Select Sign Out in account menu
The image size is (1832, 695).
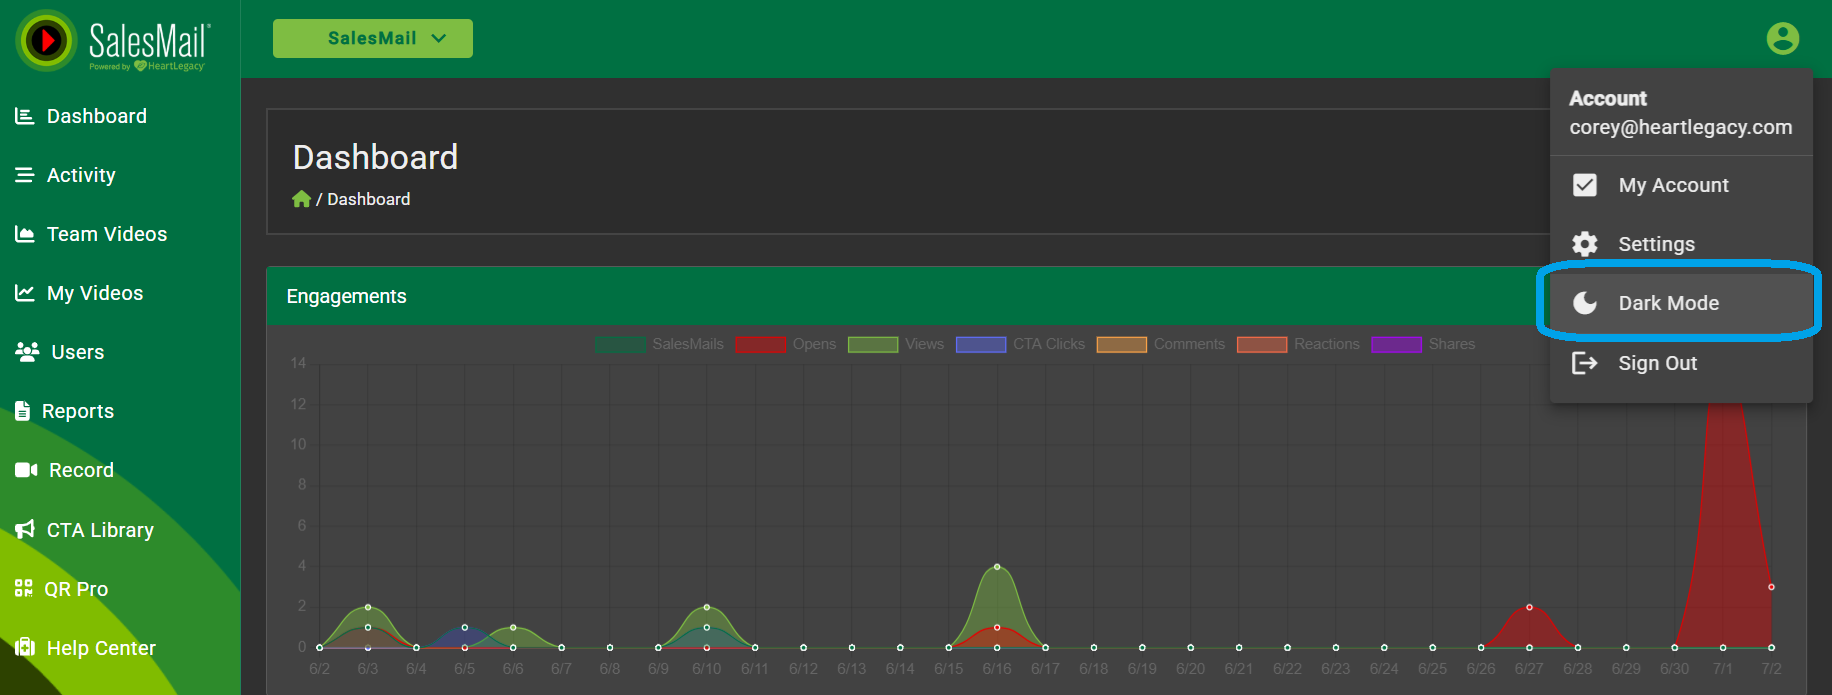[1657, 363]
